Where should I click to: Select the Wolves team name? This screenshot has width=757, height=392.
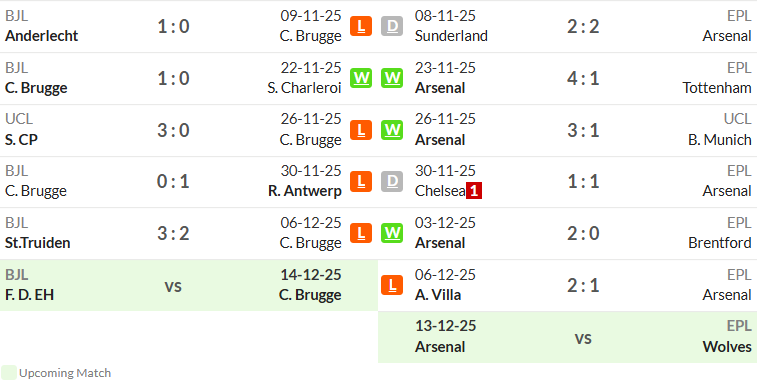point(727,347)
